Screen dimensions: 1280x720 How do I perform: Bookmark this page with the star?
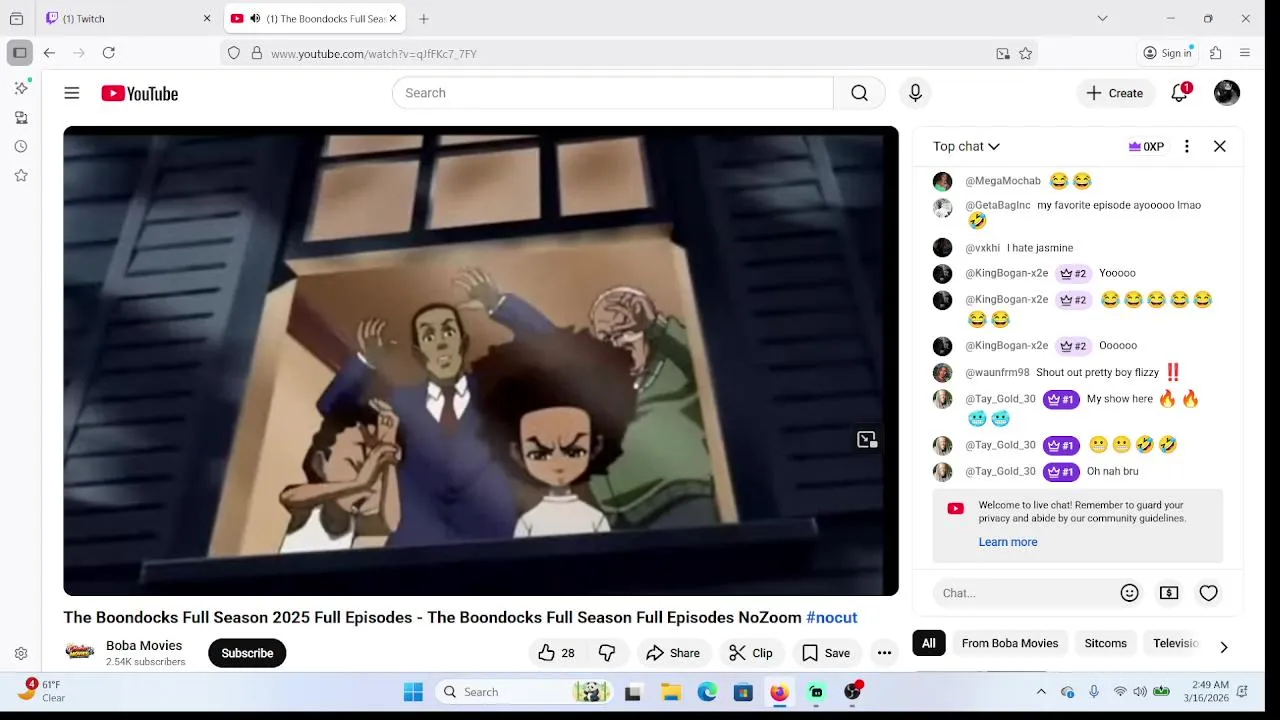click(1025, 54)
